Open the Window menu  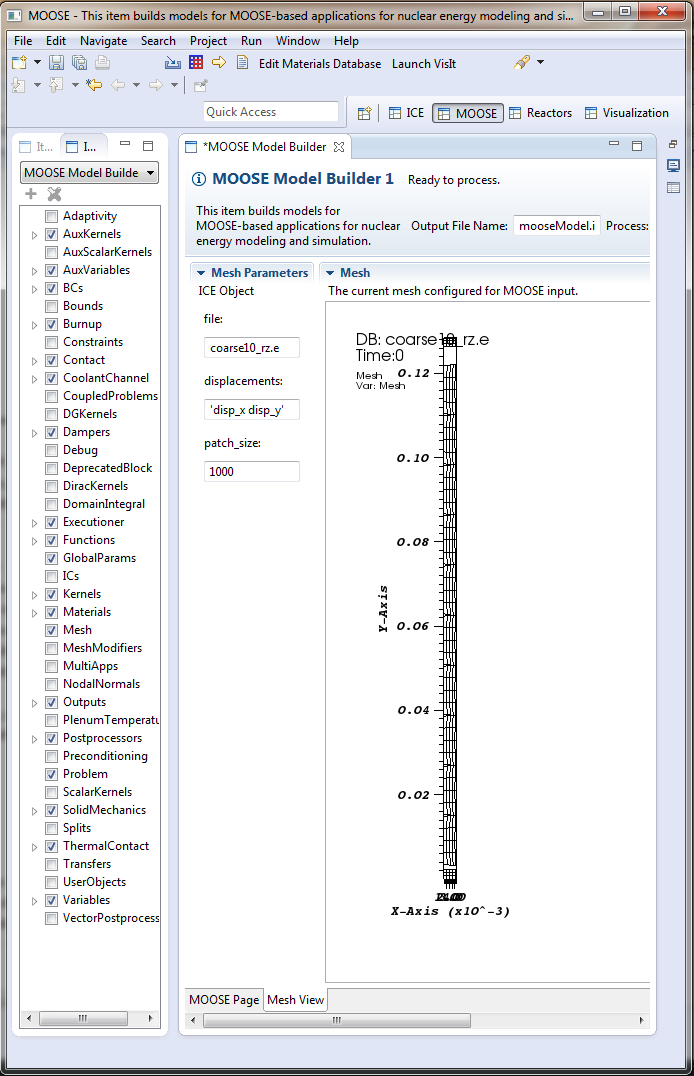[x=298, y=41]
